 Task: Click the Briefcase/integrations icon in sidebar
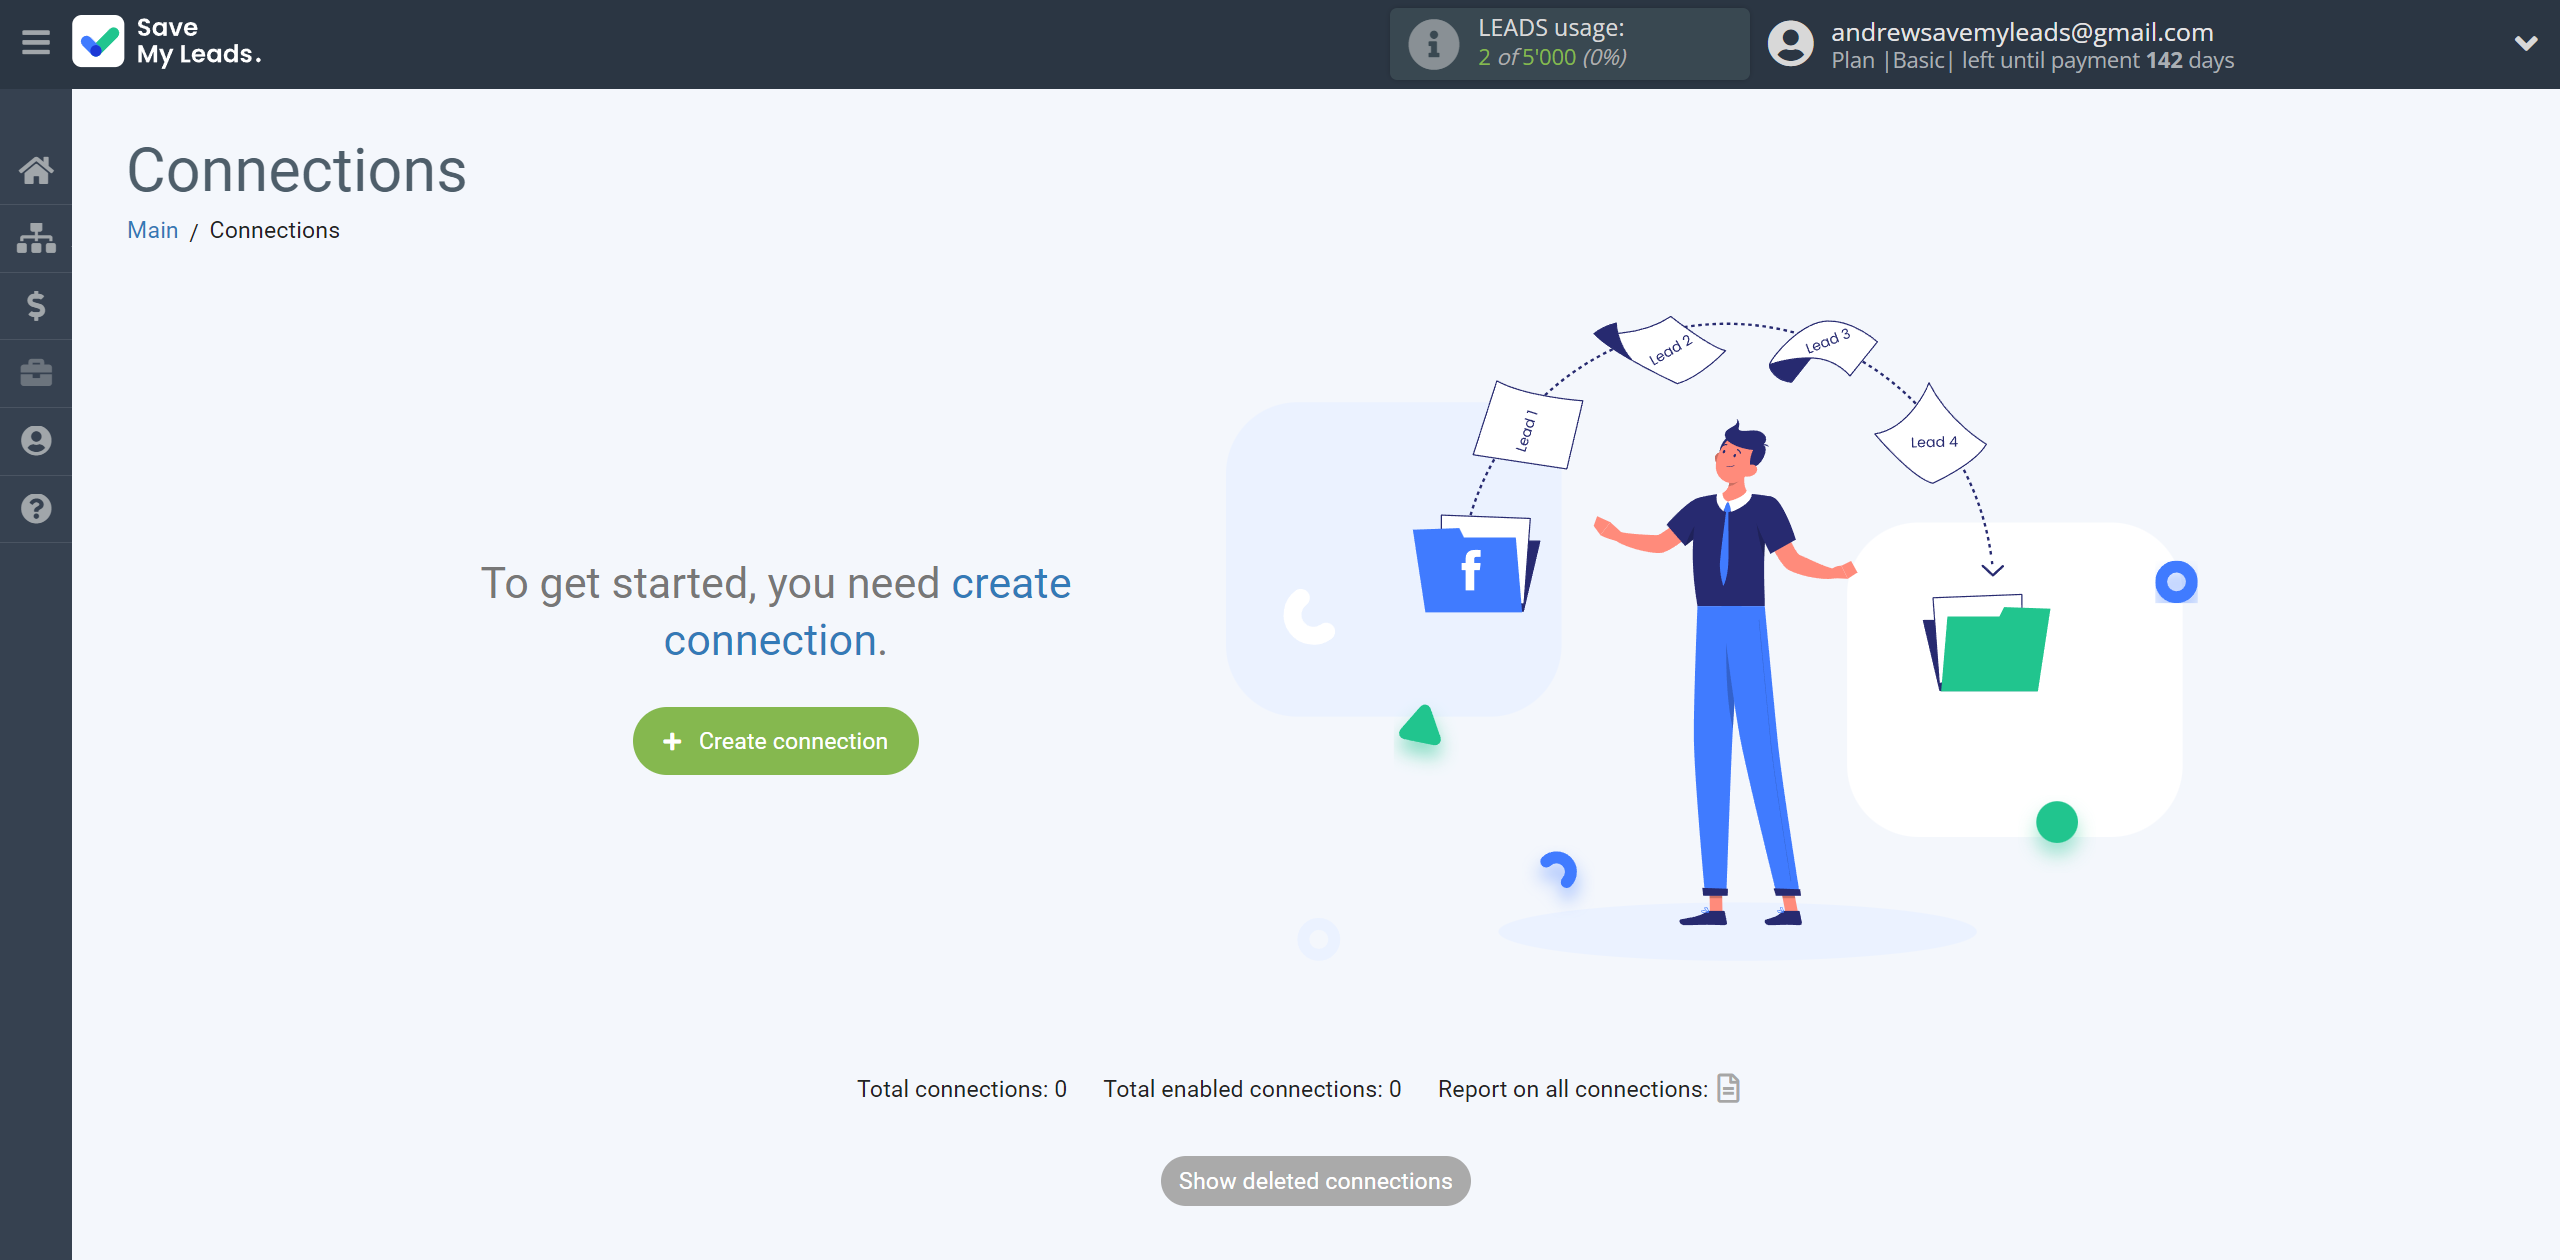tap(36, 372)
